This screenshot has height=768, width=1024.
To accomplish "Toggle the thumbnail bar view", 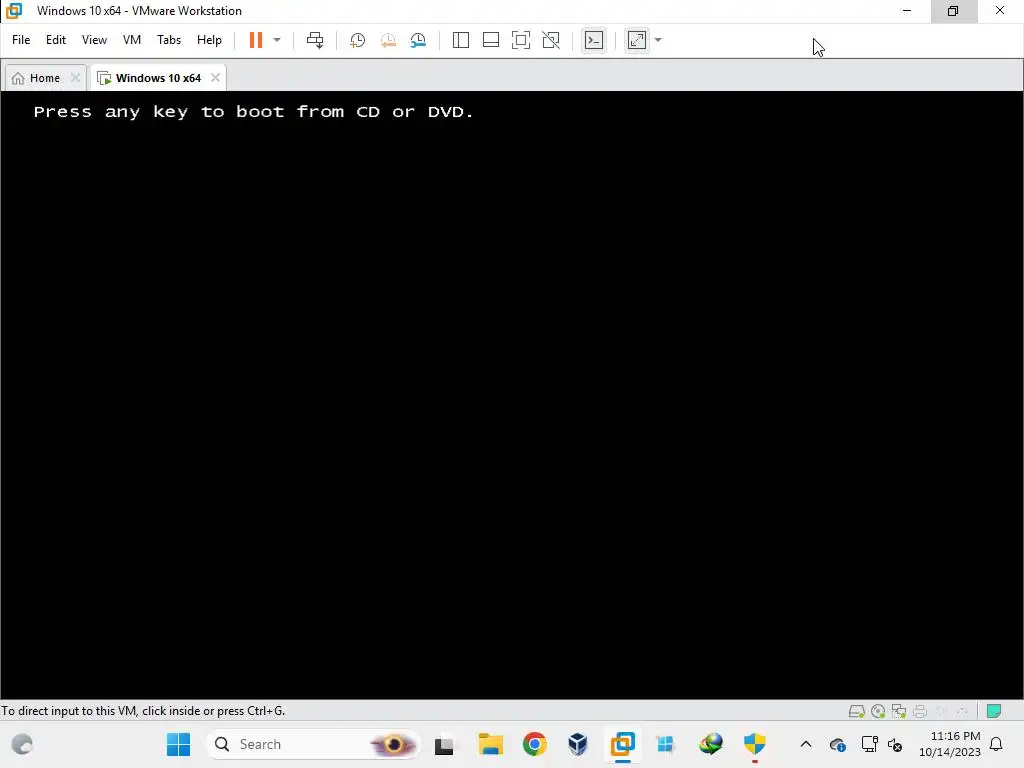I will point(490,40).
